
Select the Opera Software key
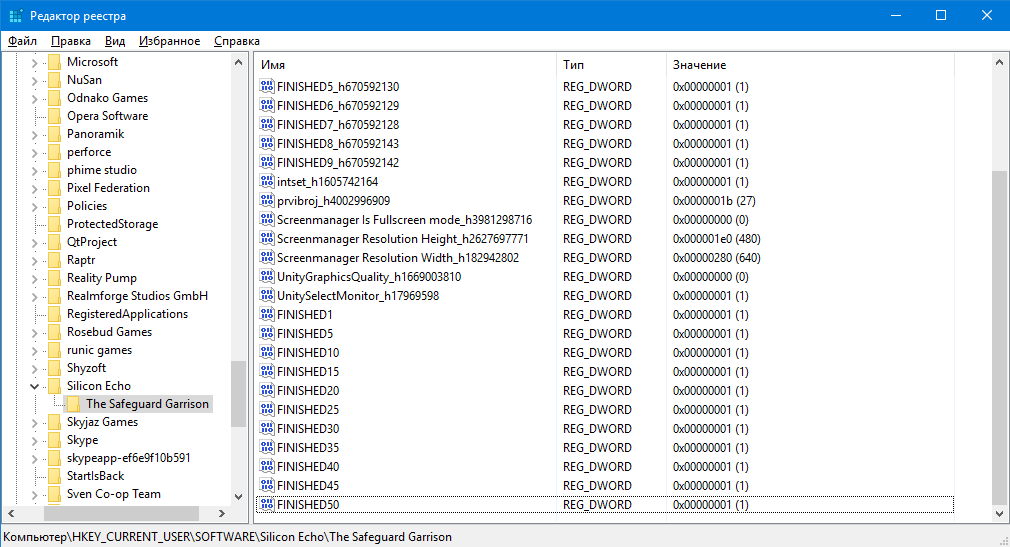107,116
